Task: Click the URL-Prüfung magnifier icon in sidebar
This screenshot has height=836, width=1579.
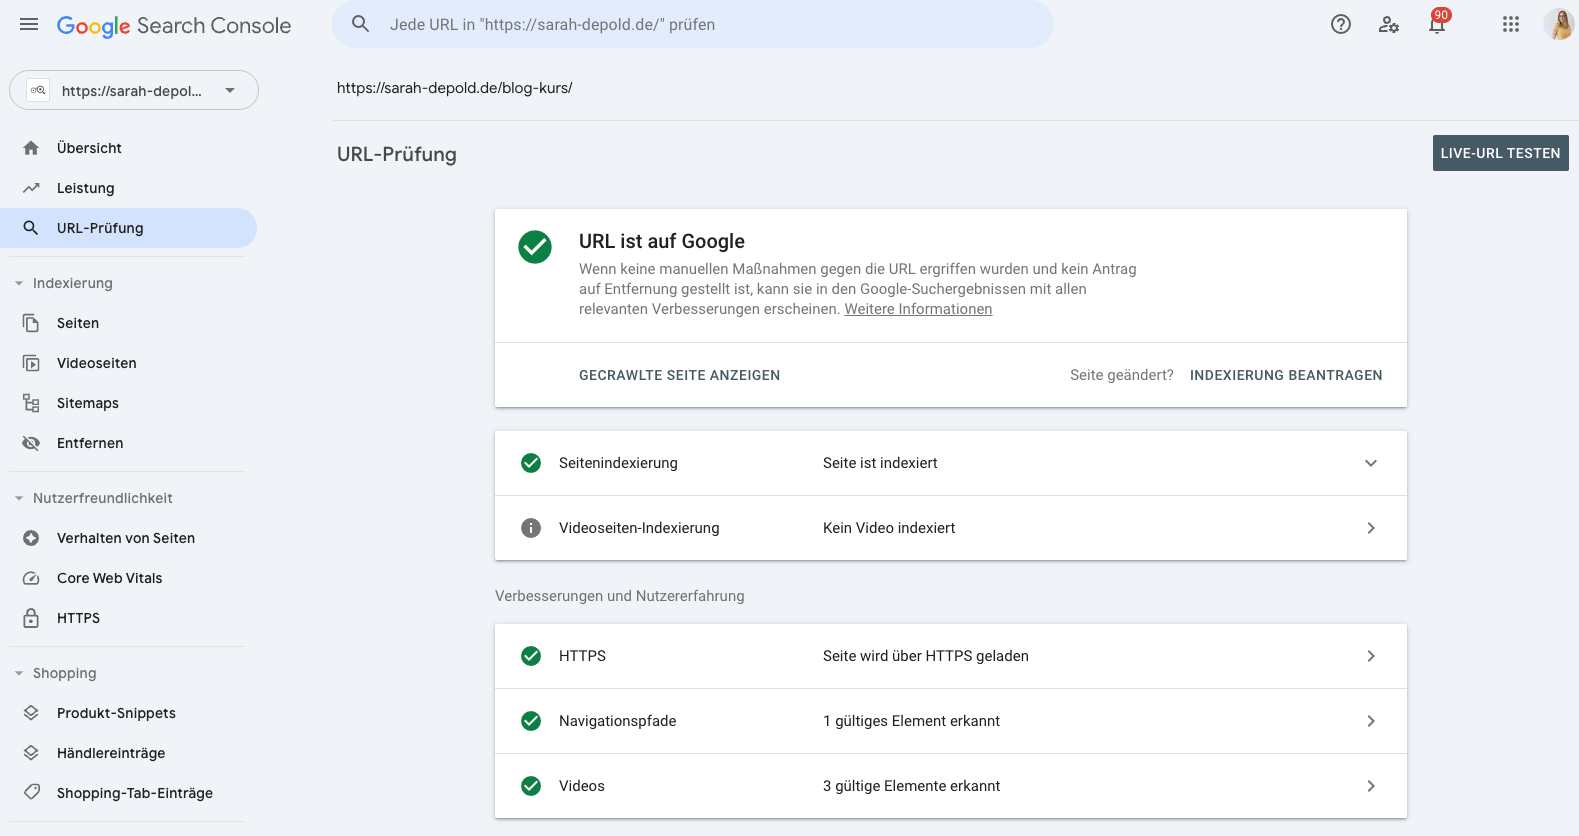Action: 31,228
